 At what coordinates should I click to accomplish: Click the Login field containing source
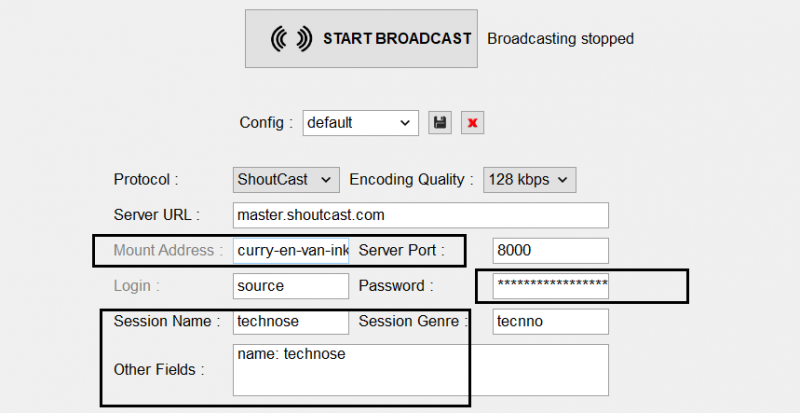click(x=291, y=286)
